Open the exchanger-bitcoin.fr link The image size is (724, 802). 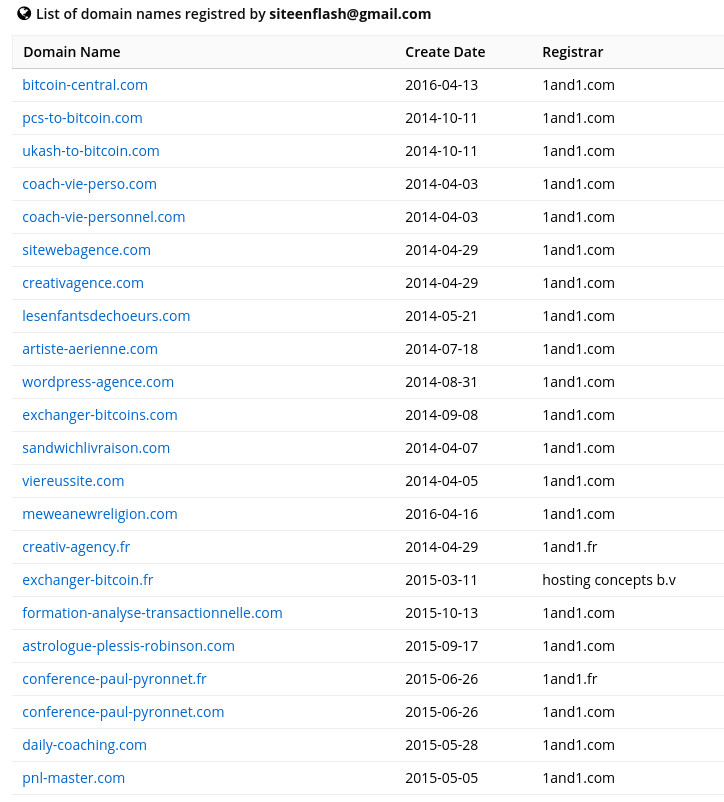[88, 580]
